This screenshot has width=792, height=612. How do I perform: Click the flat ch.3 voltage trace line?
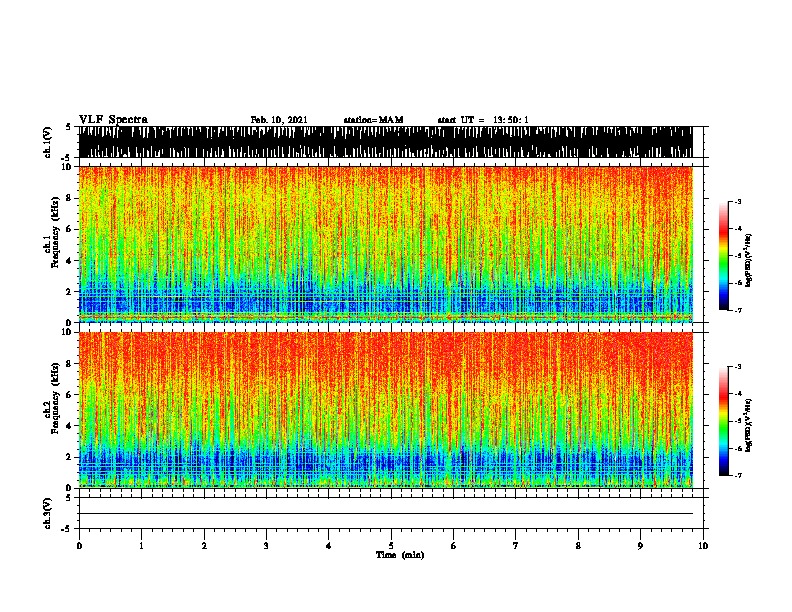[385, 514]
